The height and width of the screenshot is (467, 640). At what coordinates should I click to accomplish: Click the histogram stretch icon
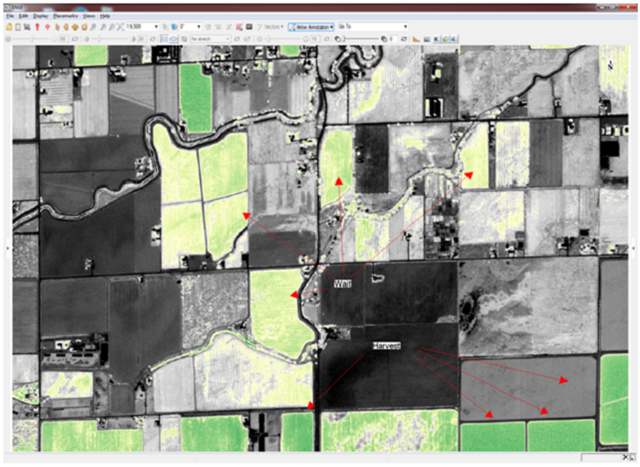tap(416, 38)
